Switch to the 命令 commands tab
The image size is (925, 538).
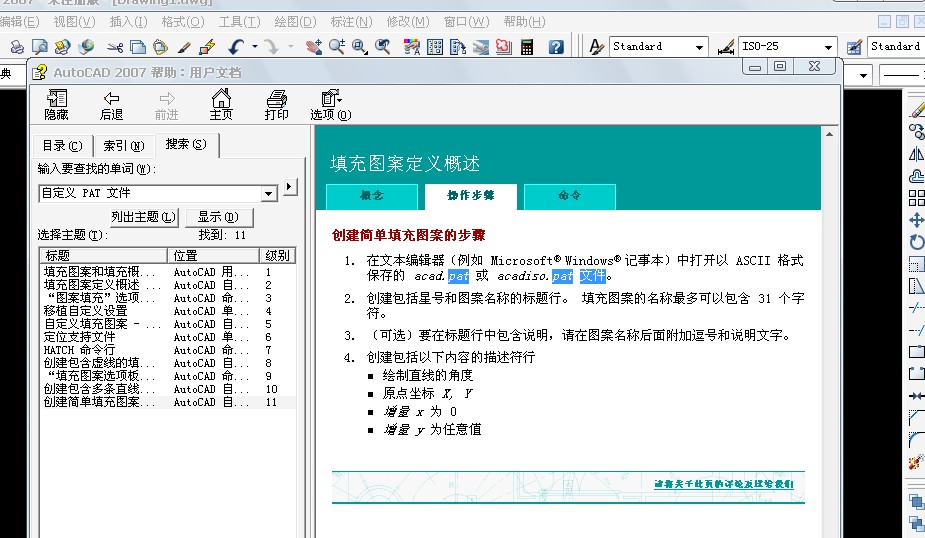point(569,196)
